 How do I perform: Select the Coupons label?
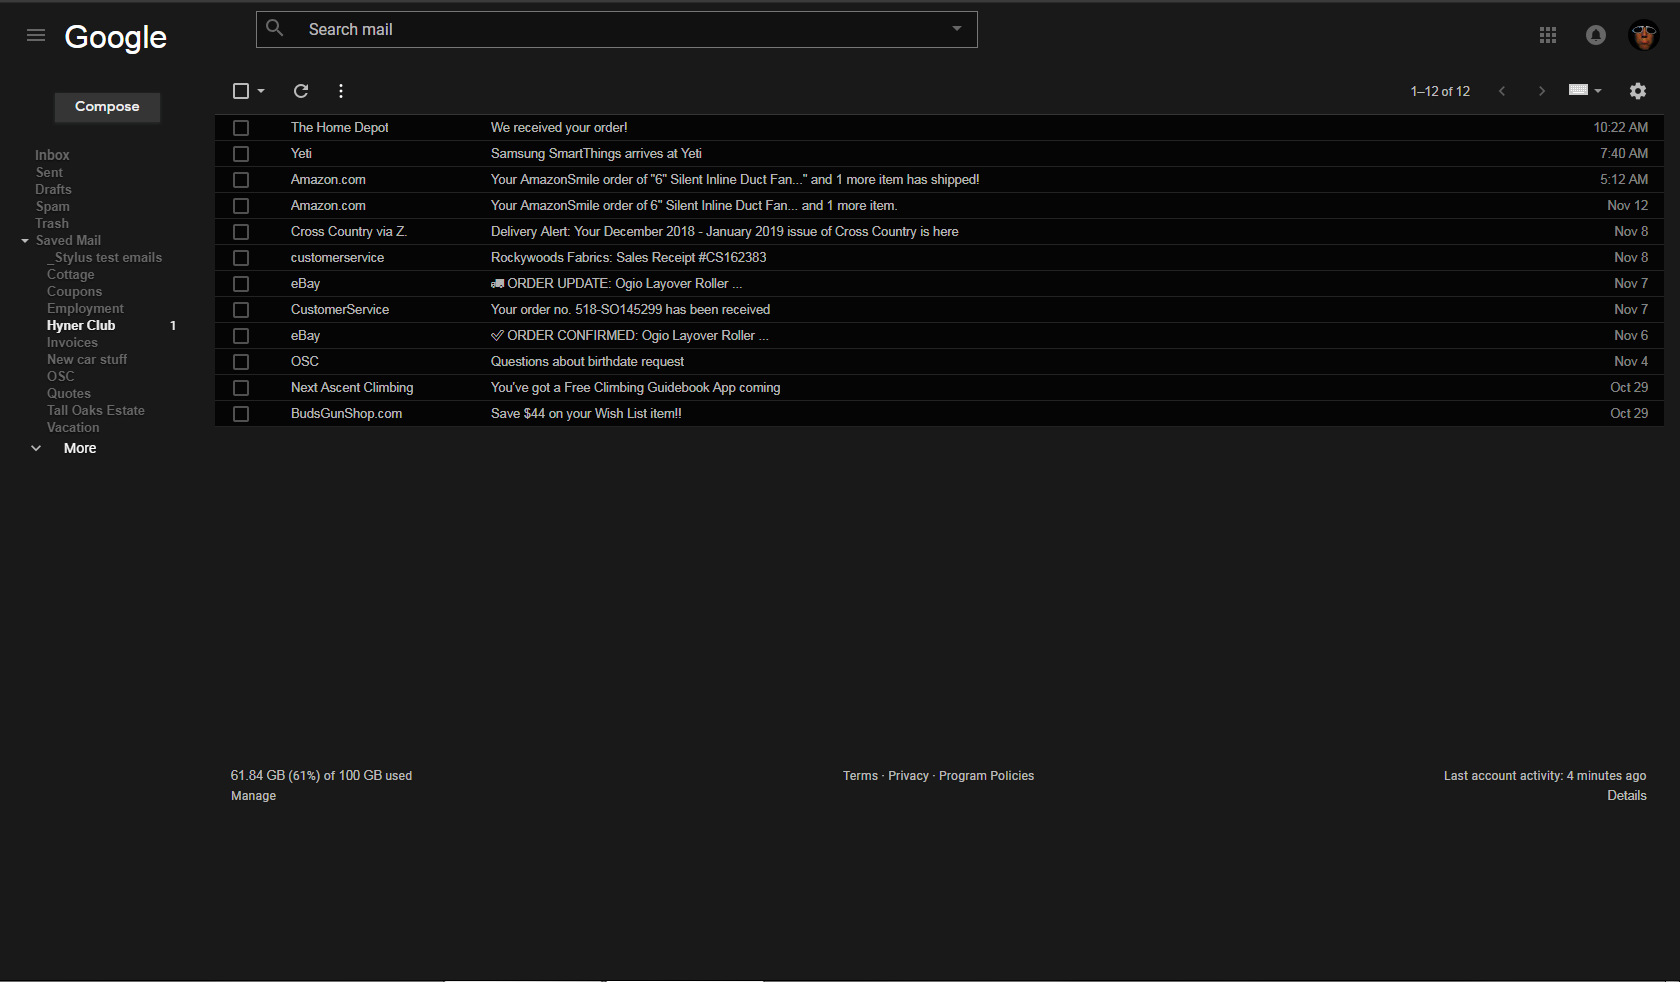[74, 291]
